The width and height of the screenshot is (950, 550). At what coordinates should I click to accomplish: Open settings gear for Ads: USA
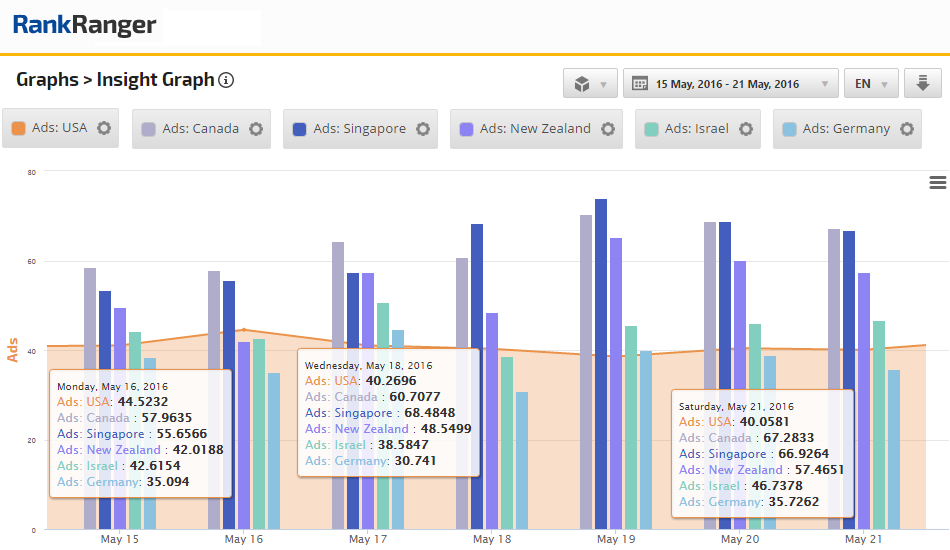[104, 129]
